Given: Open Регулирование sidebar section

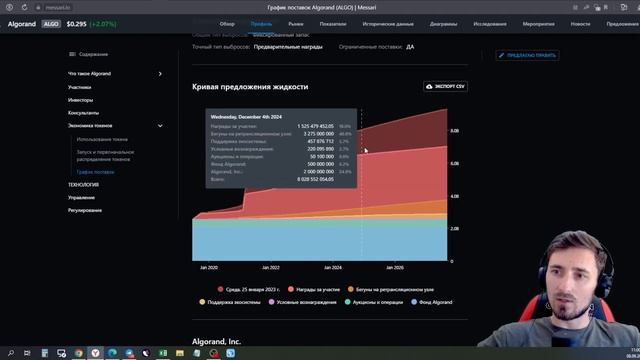Looking at the screenshot, I should point(85,210).
